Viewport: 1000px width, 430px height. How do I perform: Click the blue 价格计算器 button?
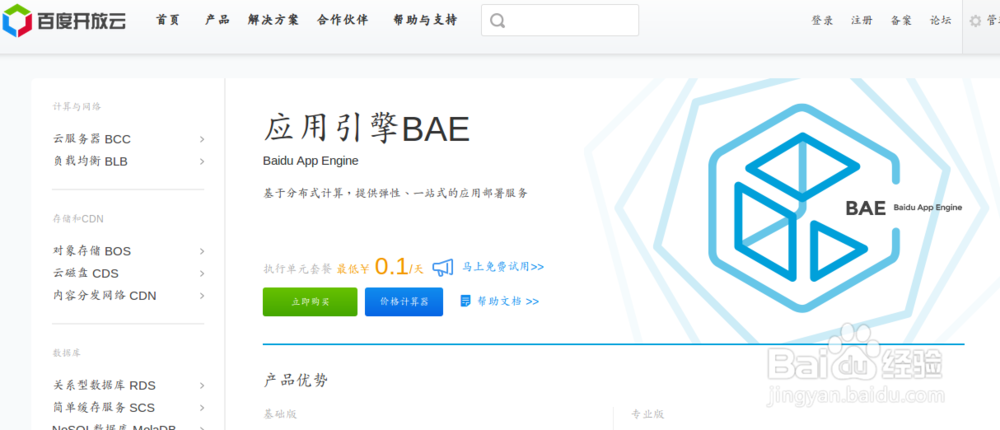coord(404,302)
